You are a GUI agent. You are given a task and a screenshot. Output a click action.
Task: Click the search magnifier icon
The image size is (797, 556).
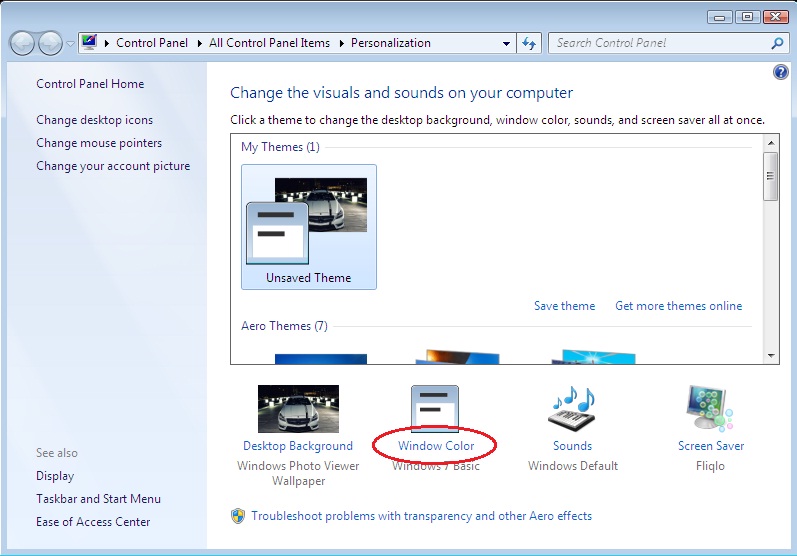pyautogui.click(x=778, y=43)
